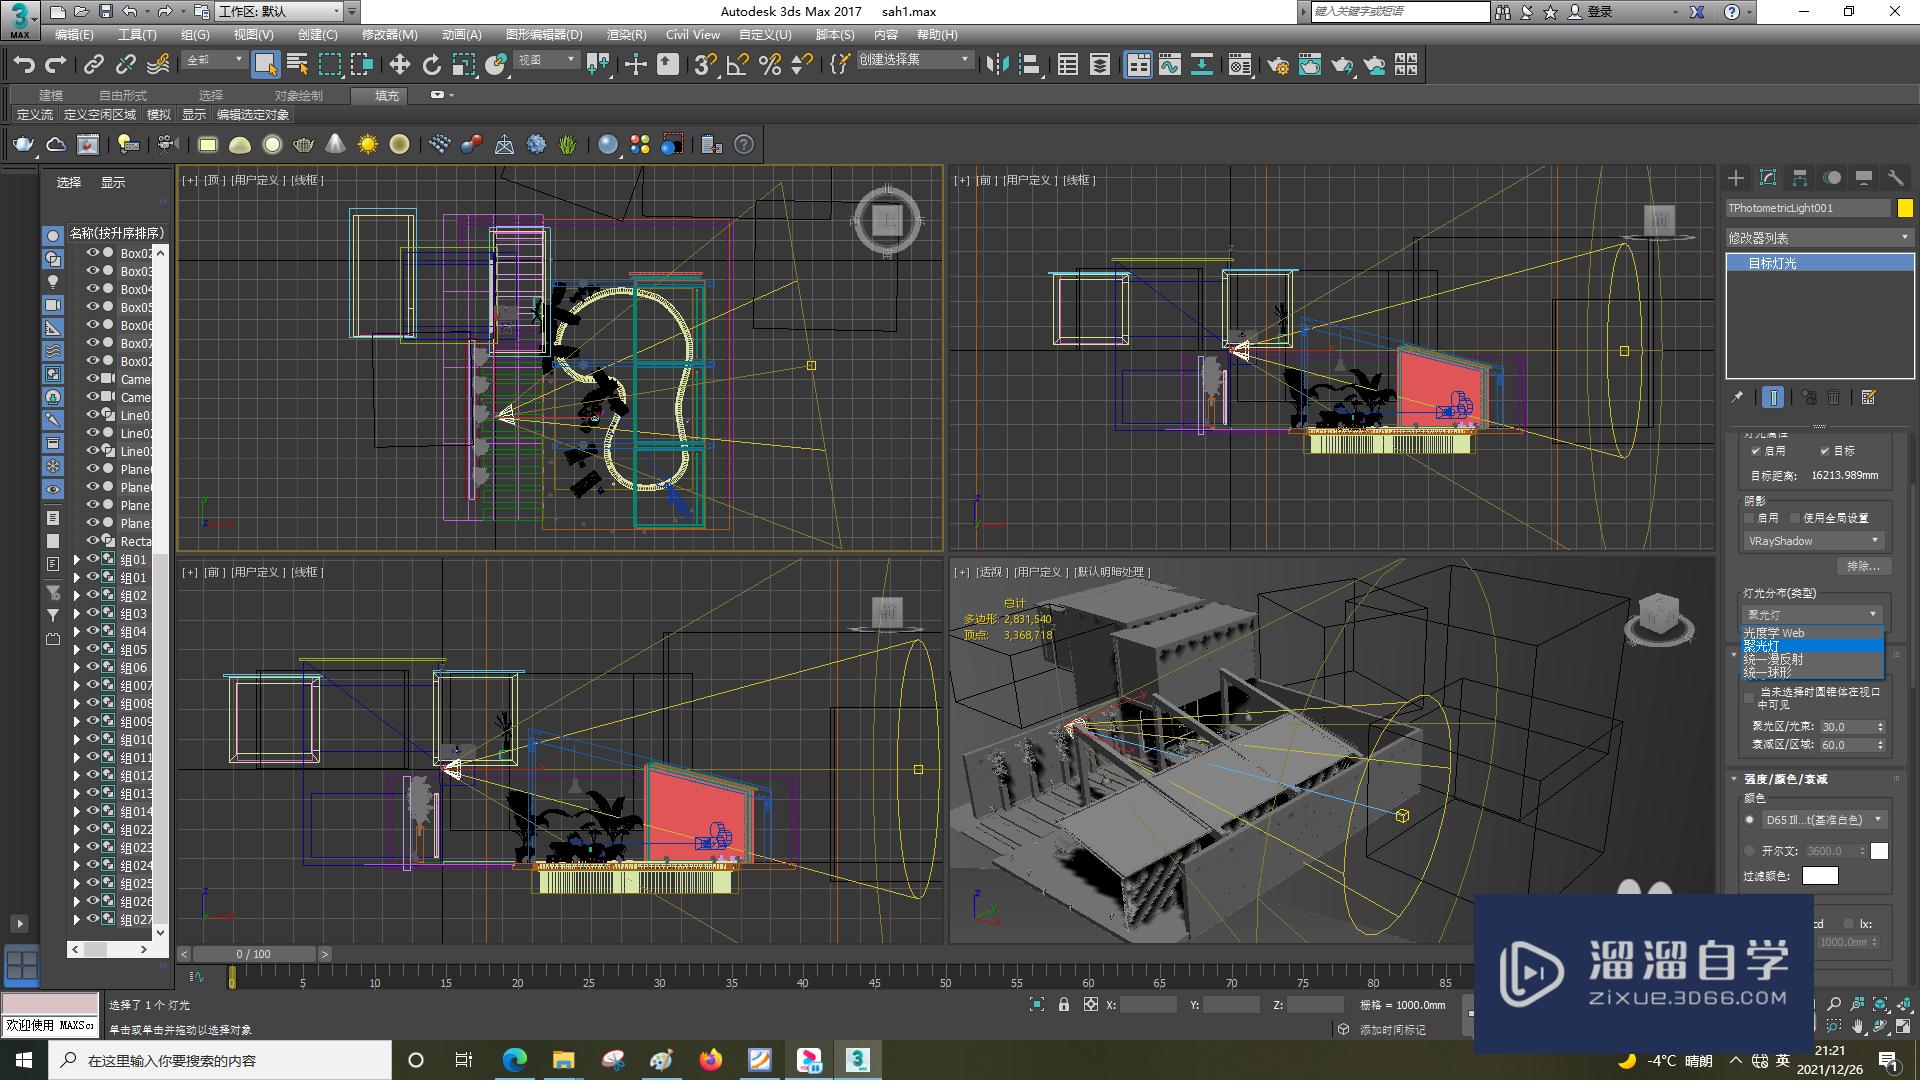Switch to the 自由形式 ribbon tab
This screenshot has width=1920, height=1082.
123,95
